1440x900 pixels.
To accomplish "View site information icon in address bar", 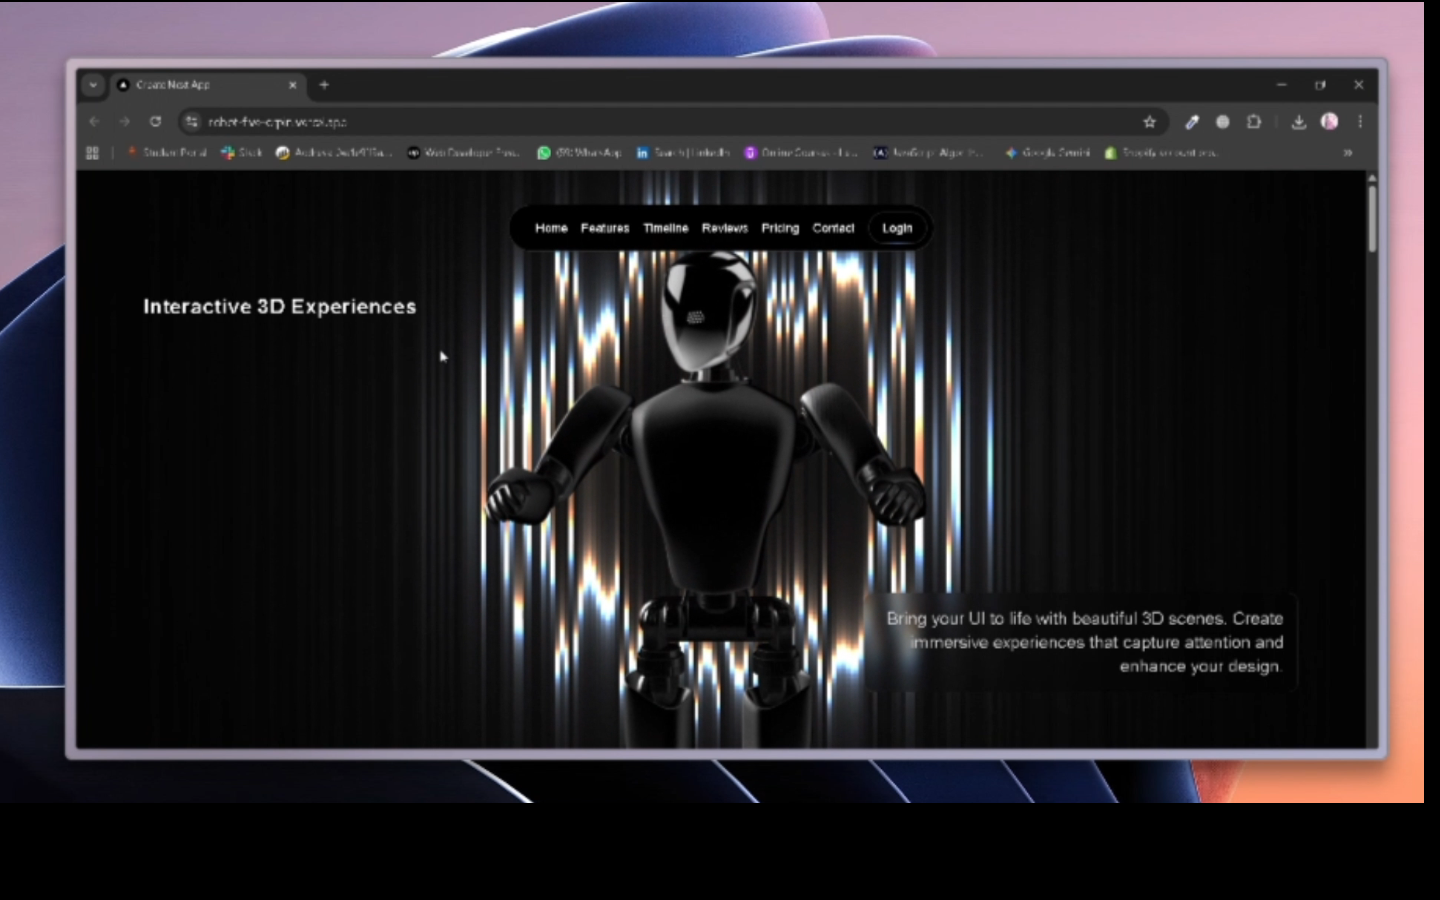I will coord(192,122).
